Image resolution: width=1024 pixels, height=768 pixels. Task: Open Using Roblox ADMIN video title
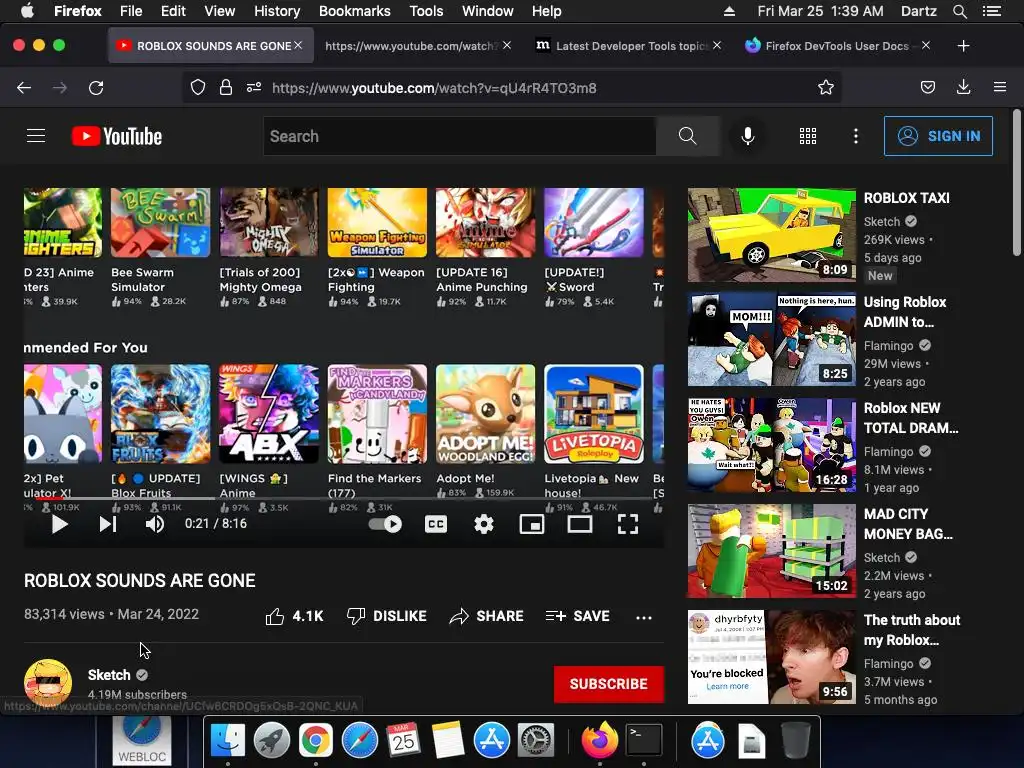[905, 312]
